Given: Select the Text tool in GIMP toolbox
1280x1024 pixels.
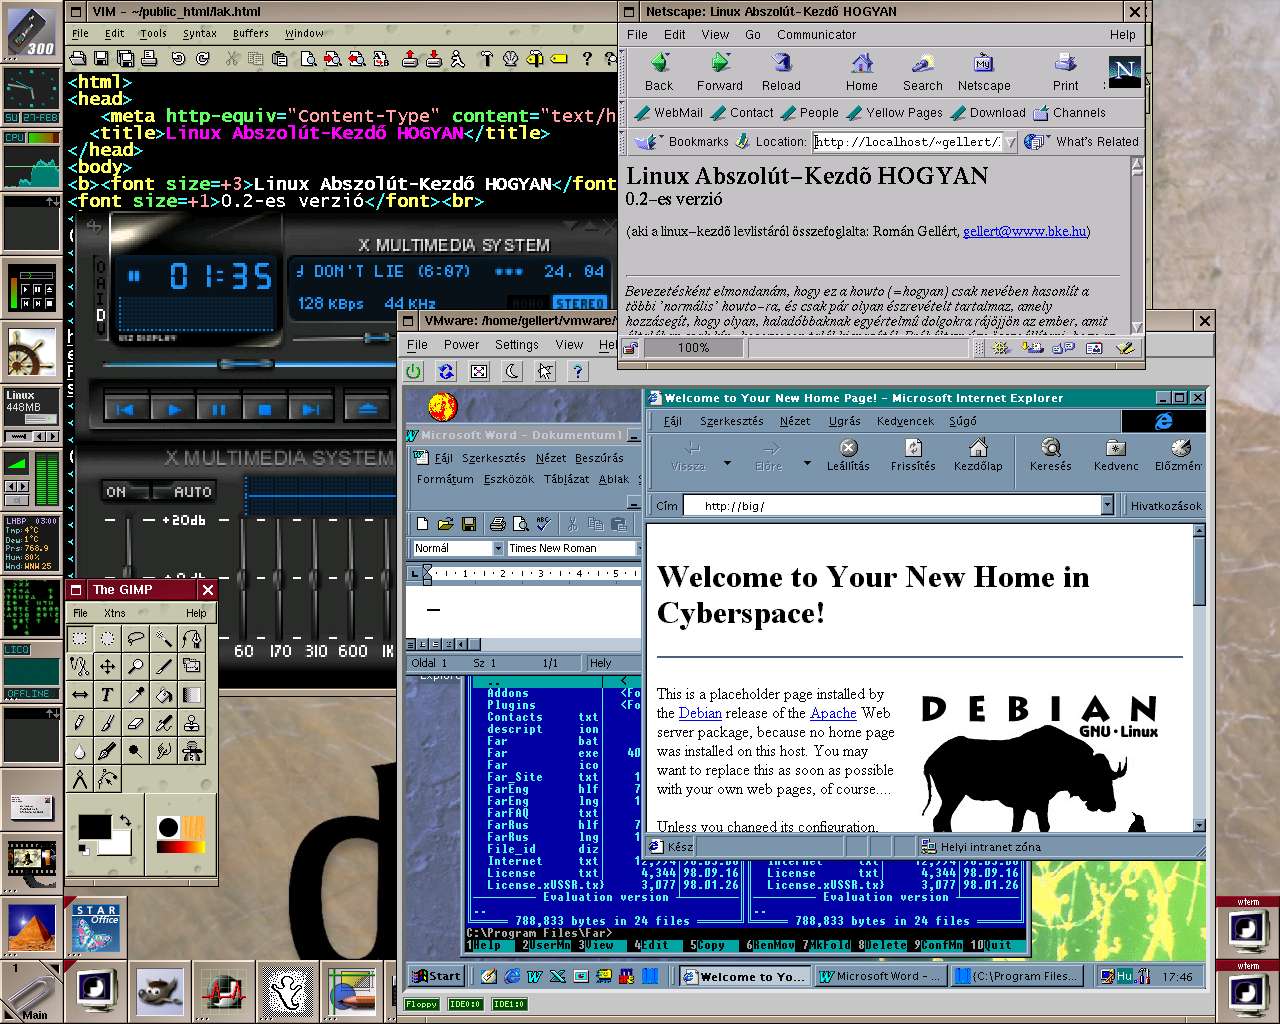Looking at the screenshot, I should tap(107, 695).
